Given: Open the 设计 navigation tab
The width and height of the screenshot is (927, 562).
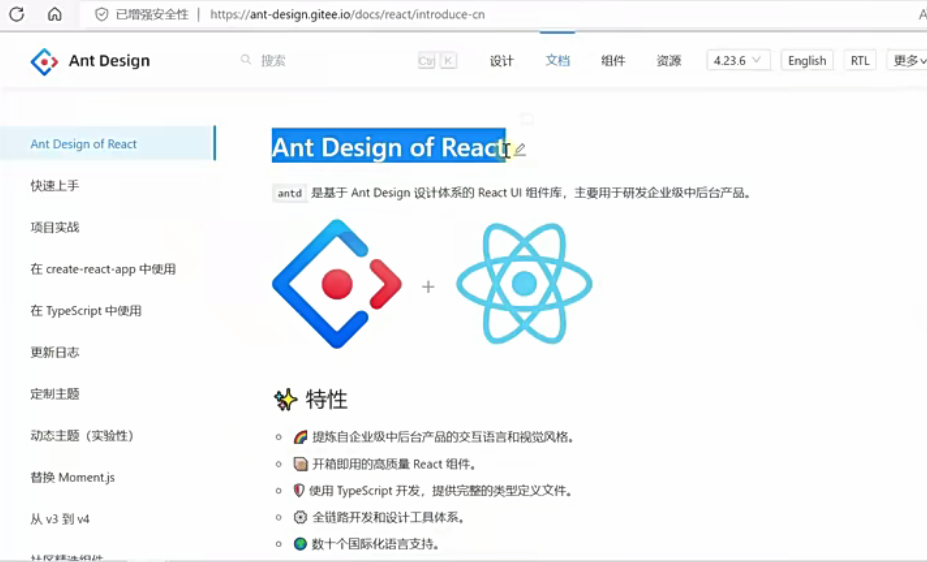Looking at the screenshot, I should pyautogui.click(x=501, y=60).
